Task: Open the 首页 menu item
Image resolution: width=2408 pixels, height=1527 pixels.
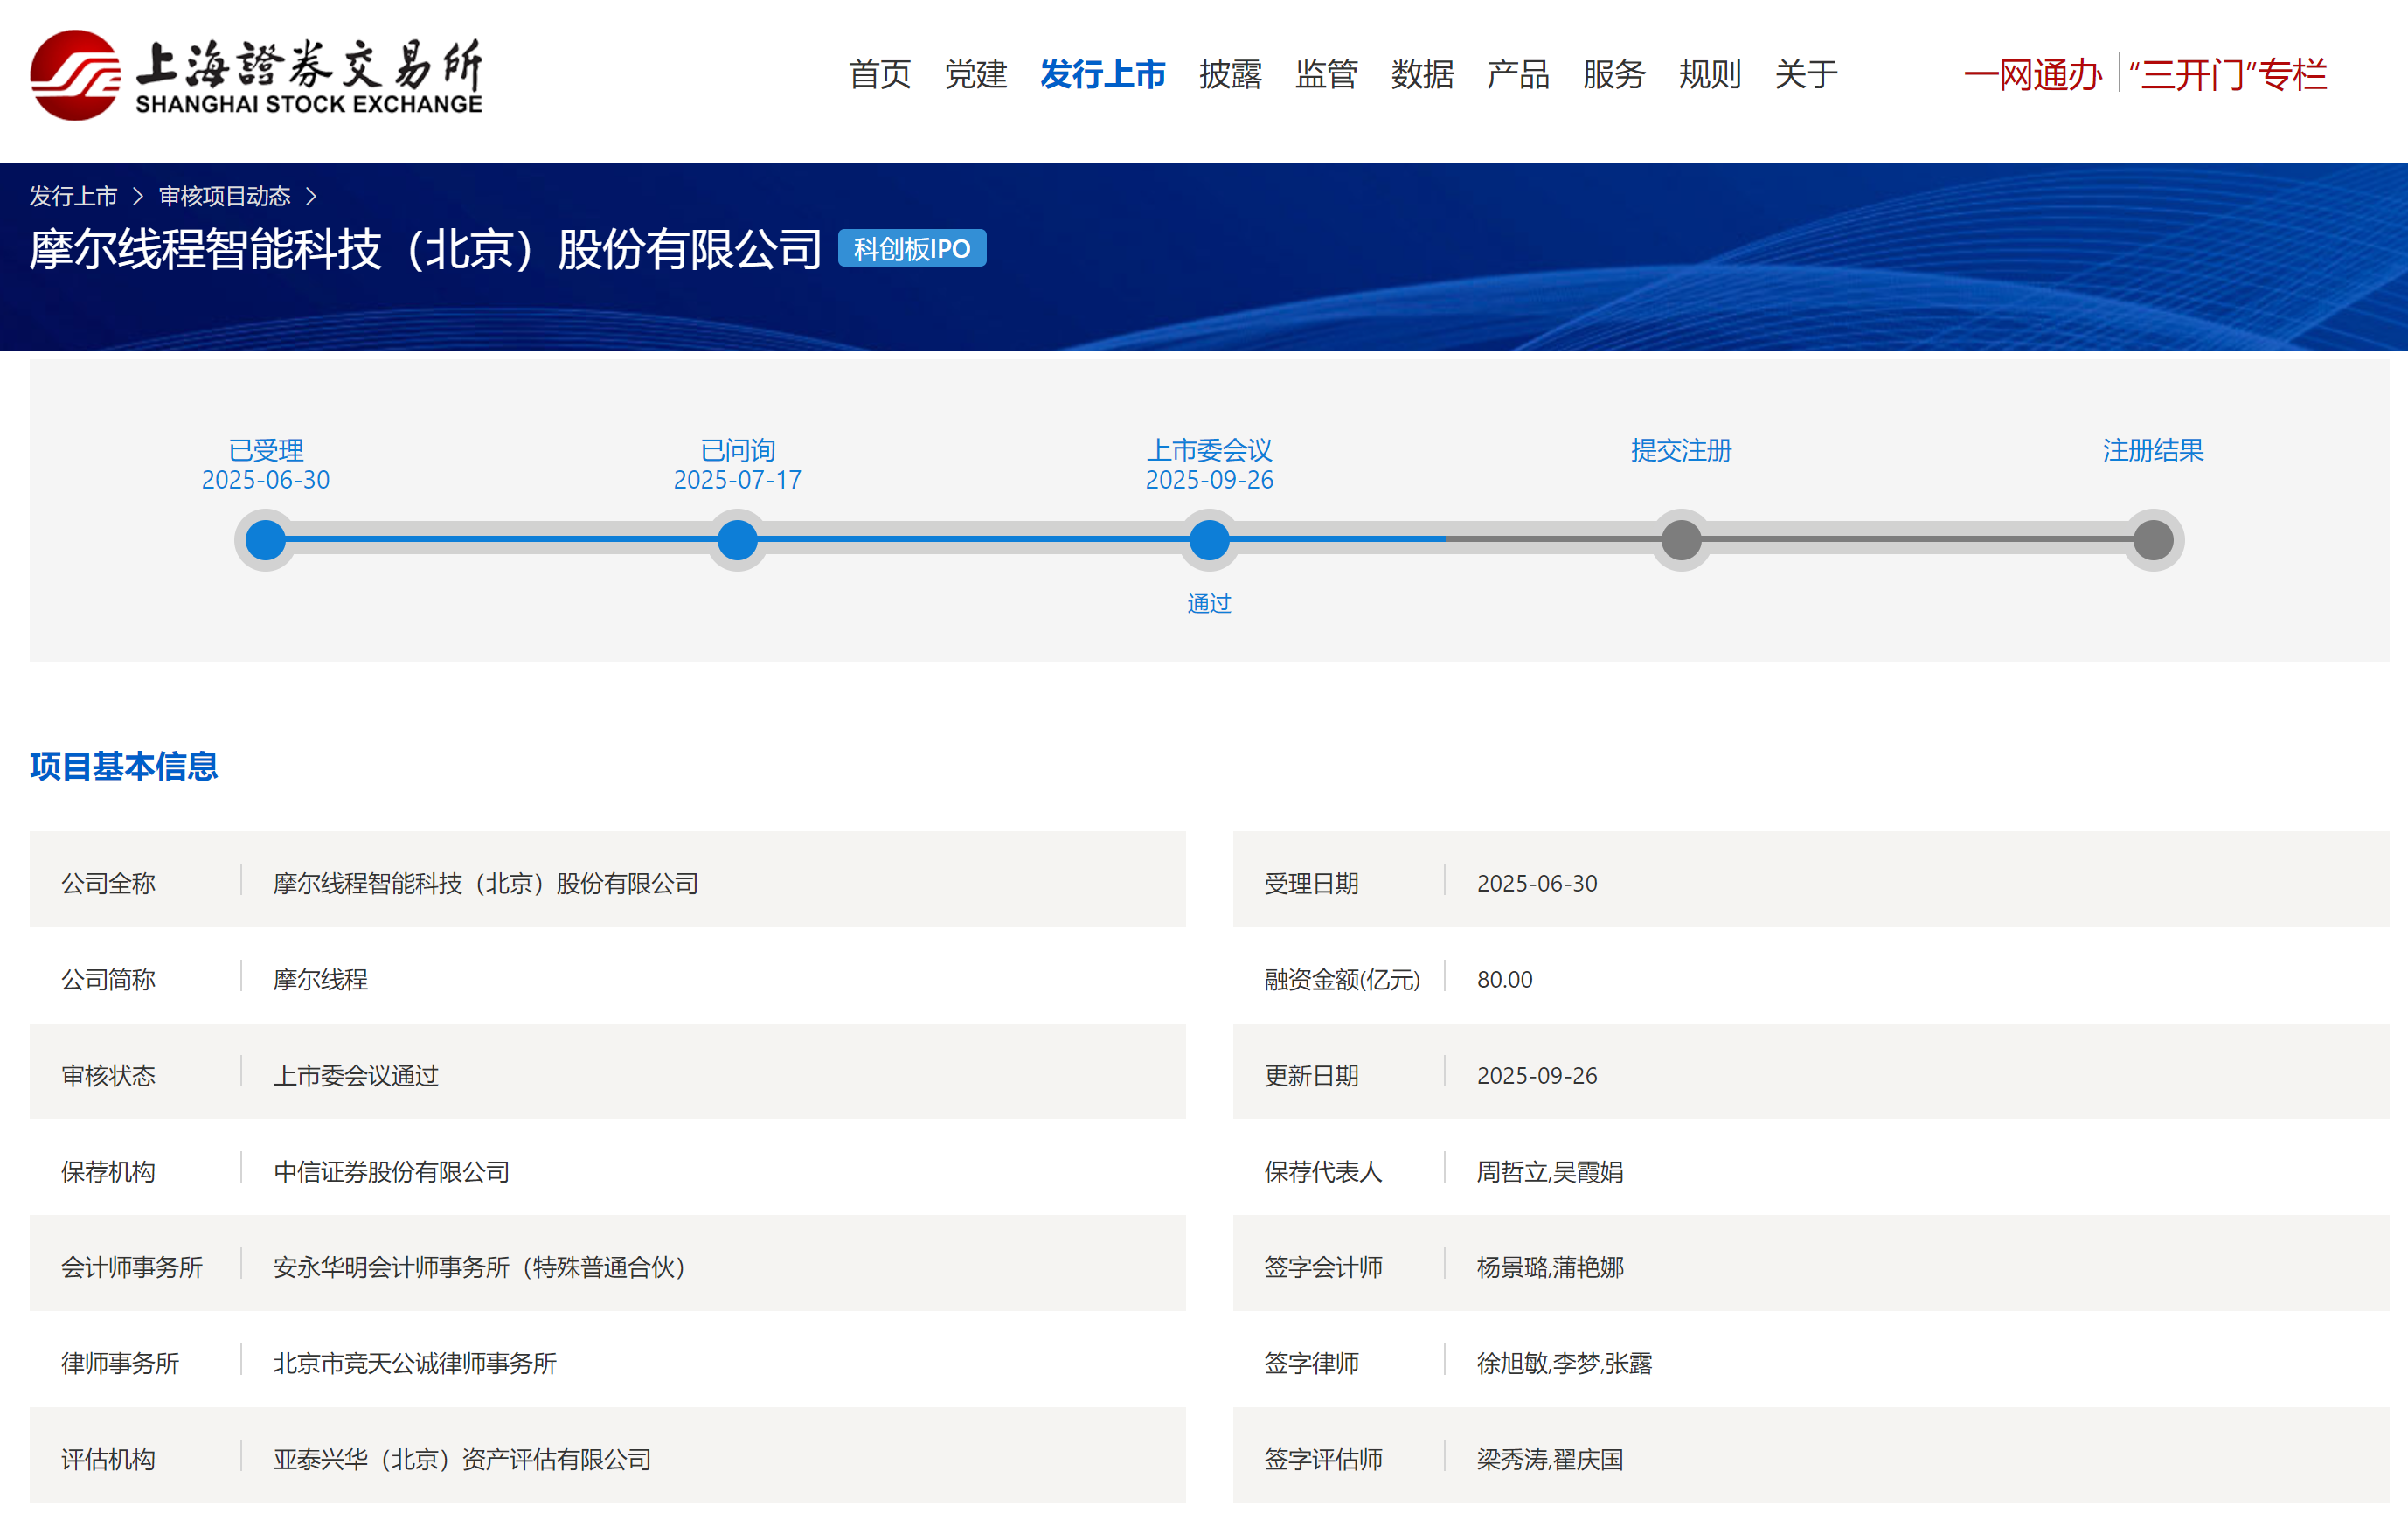Action: 879,74
